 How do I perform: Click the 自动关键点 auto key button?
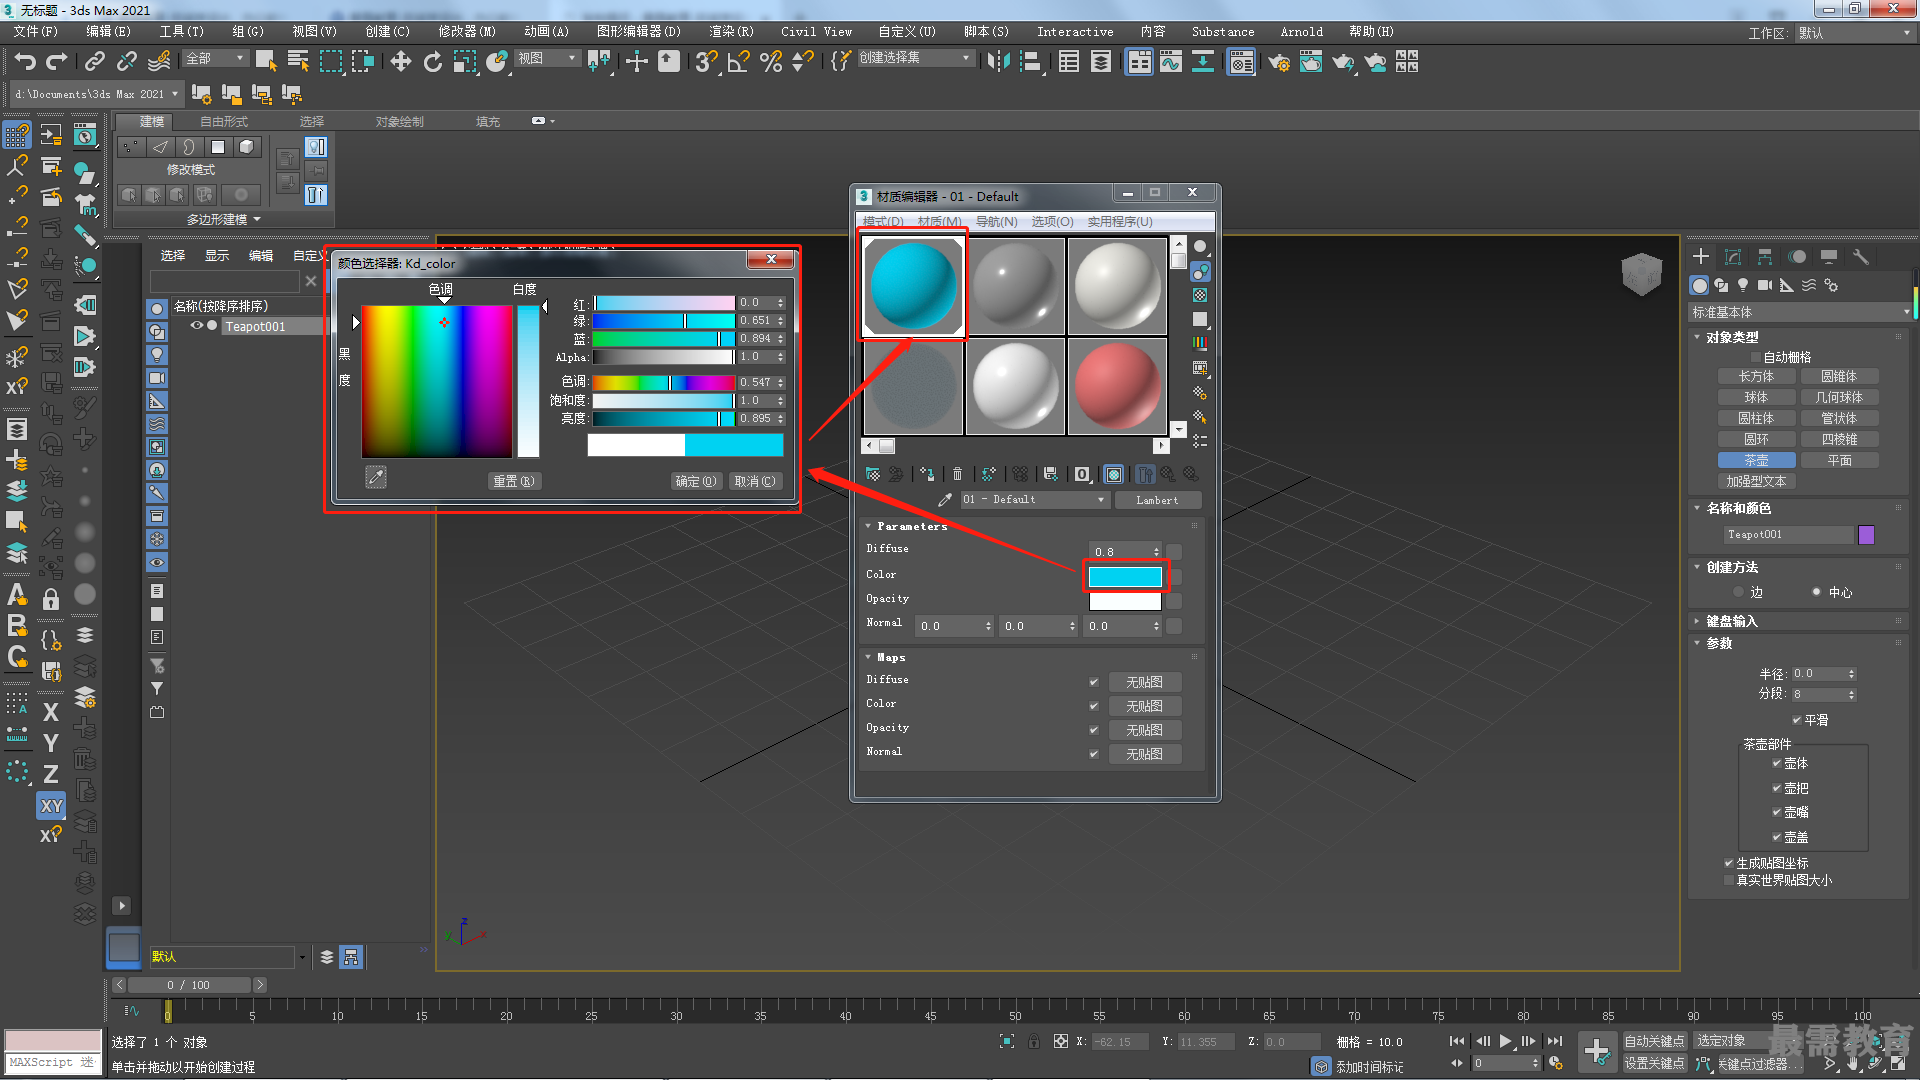1654,1041
